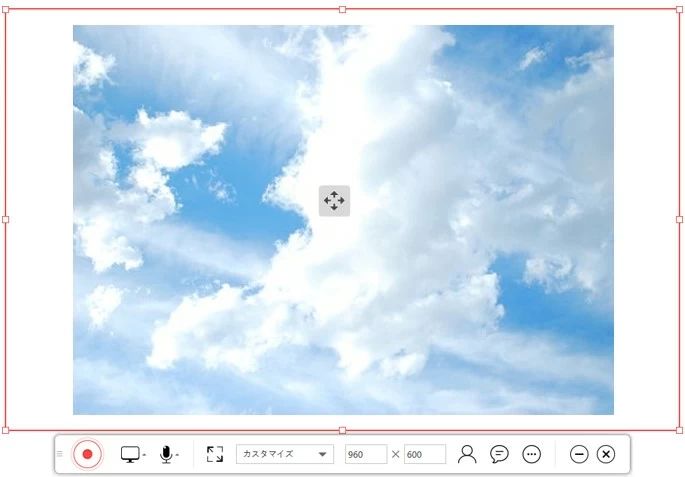The width and height of the screenshot is (685, 477).
Task: Select the full screen capture icon
Action: (x=214, y=454)
